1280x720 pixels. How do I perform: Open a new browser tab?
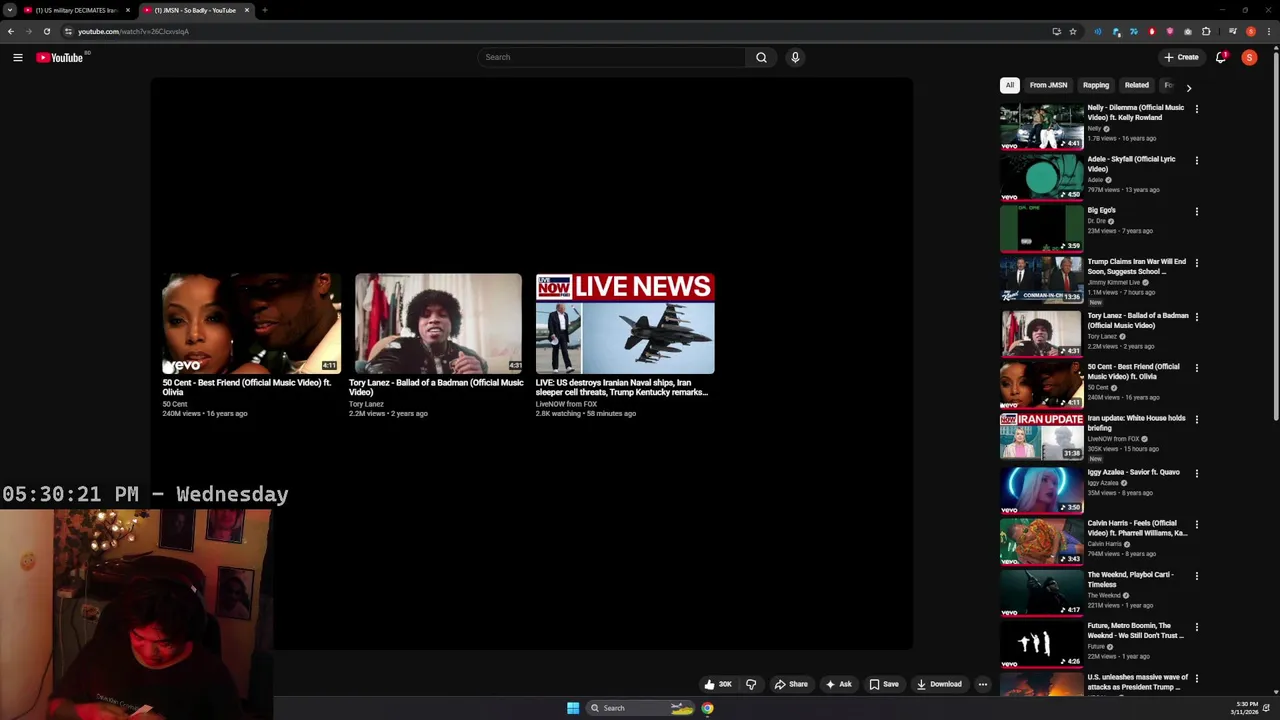click(265, 10)
